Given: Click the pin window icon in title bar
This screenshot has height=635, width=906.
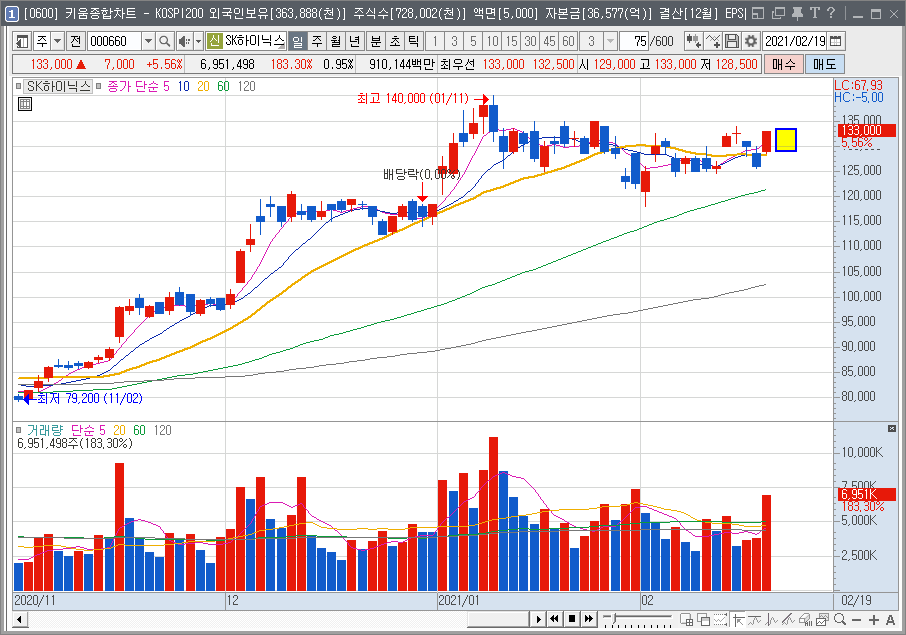Looking at the screenshot, I should [x=797, y=13].
